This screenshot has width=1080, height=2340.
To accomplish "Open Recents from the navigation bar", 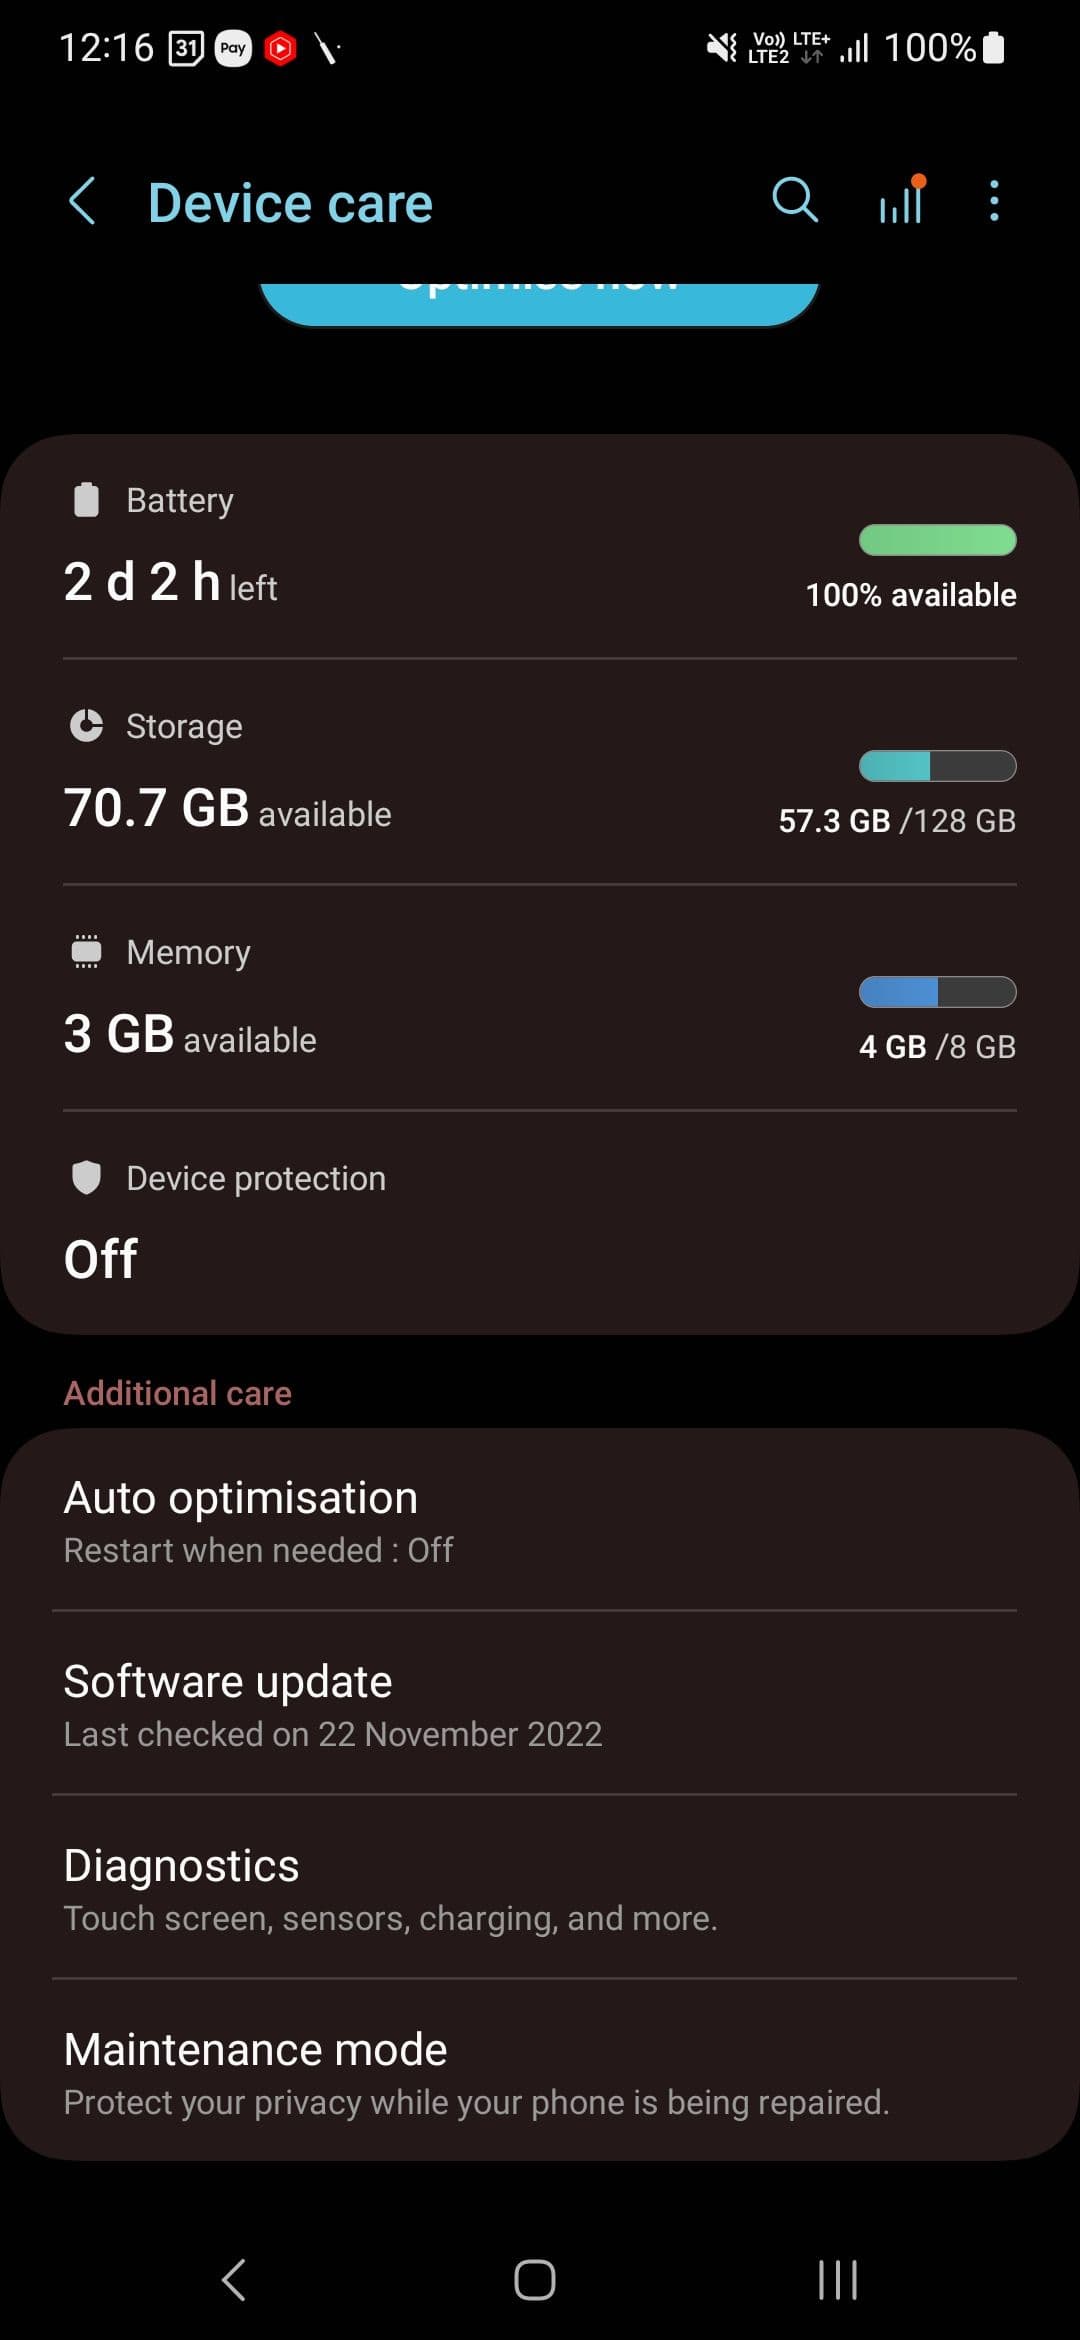I will point(837,2280).
